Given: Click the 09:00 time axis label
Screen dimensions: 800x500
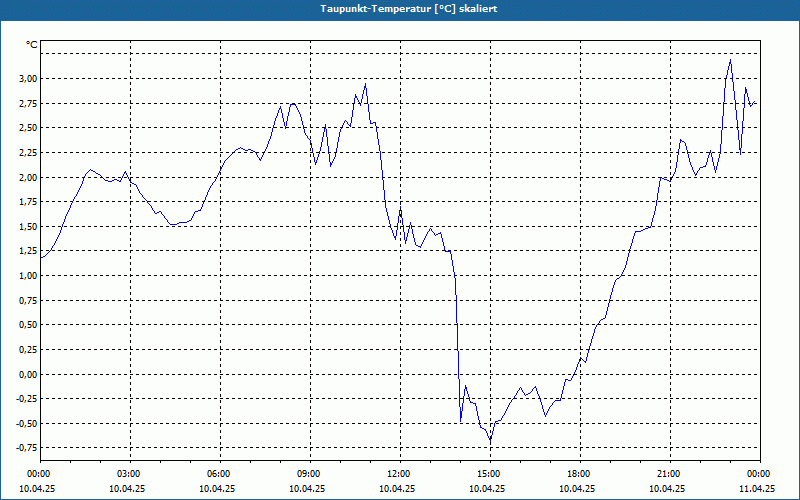Looking at the screenshot, I should 310,474.
